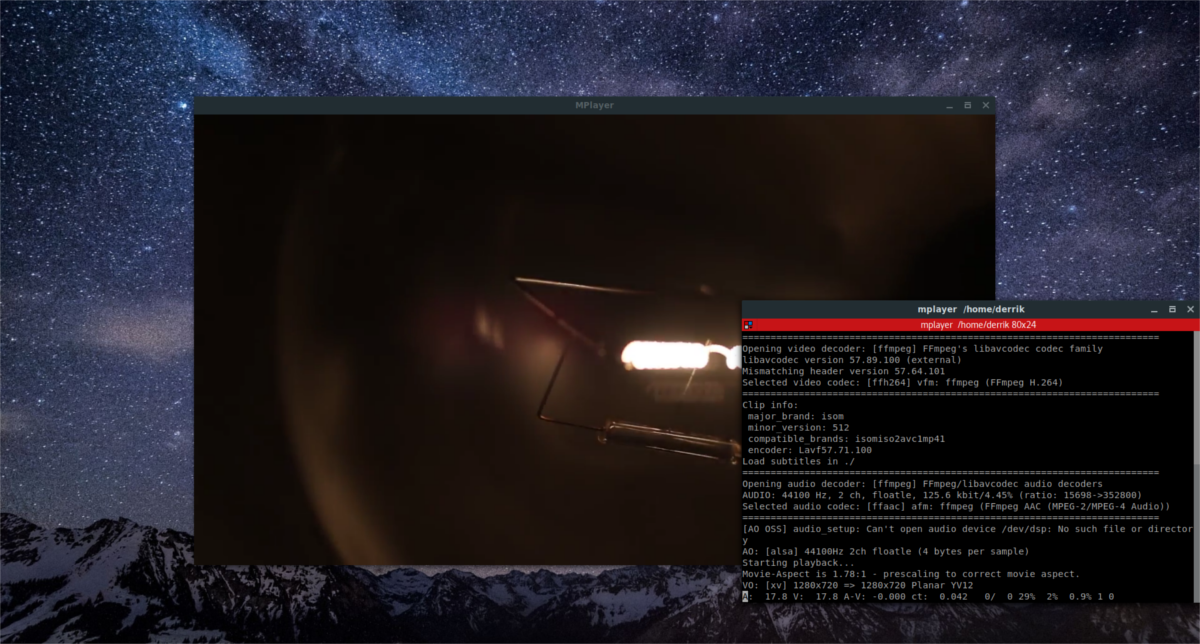This screenshot has height=644, width=1200.
Task: Close the mplayer /home/derrik terminal window
Action: click(x=1190, y=310)
